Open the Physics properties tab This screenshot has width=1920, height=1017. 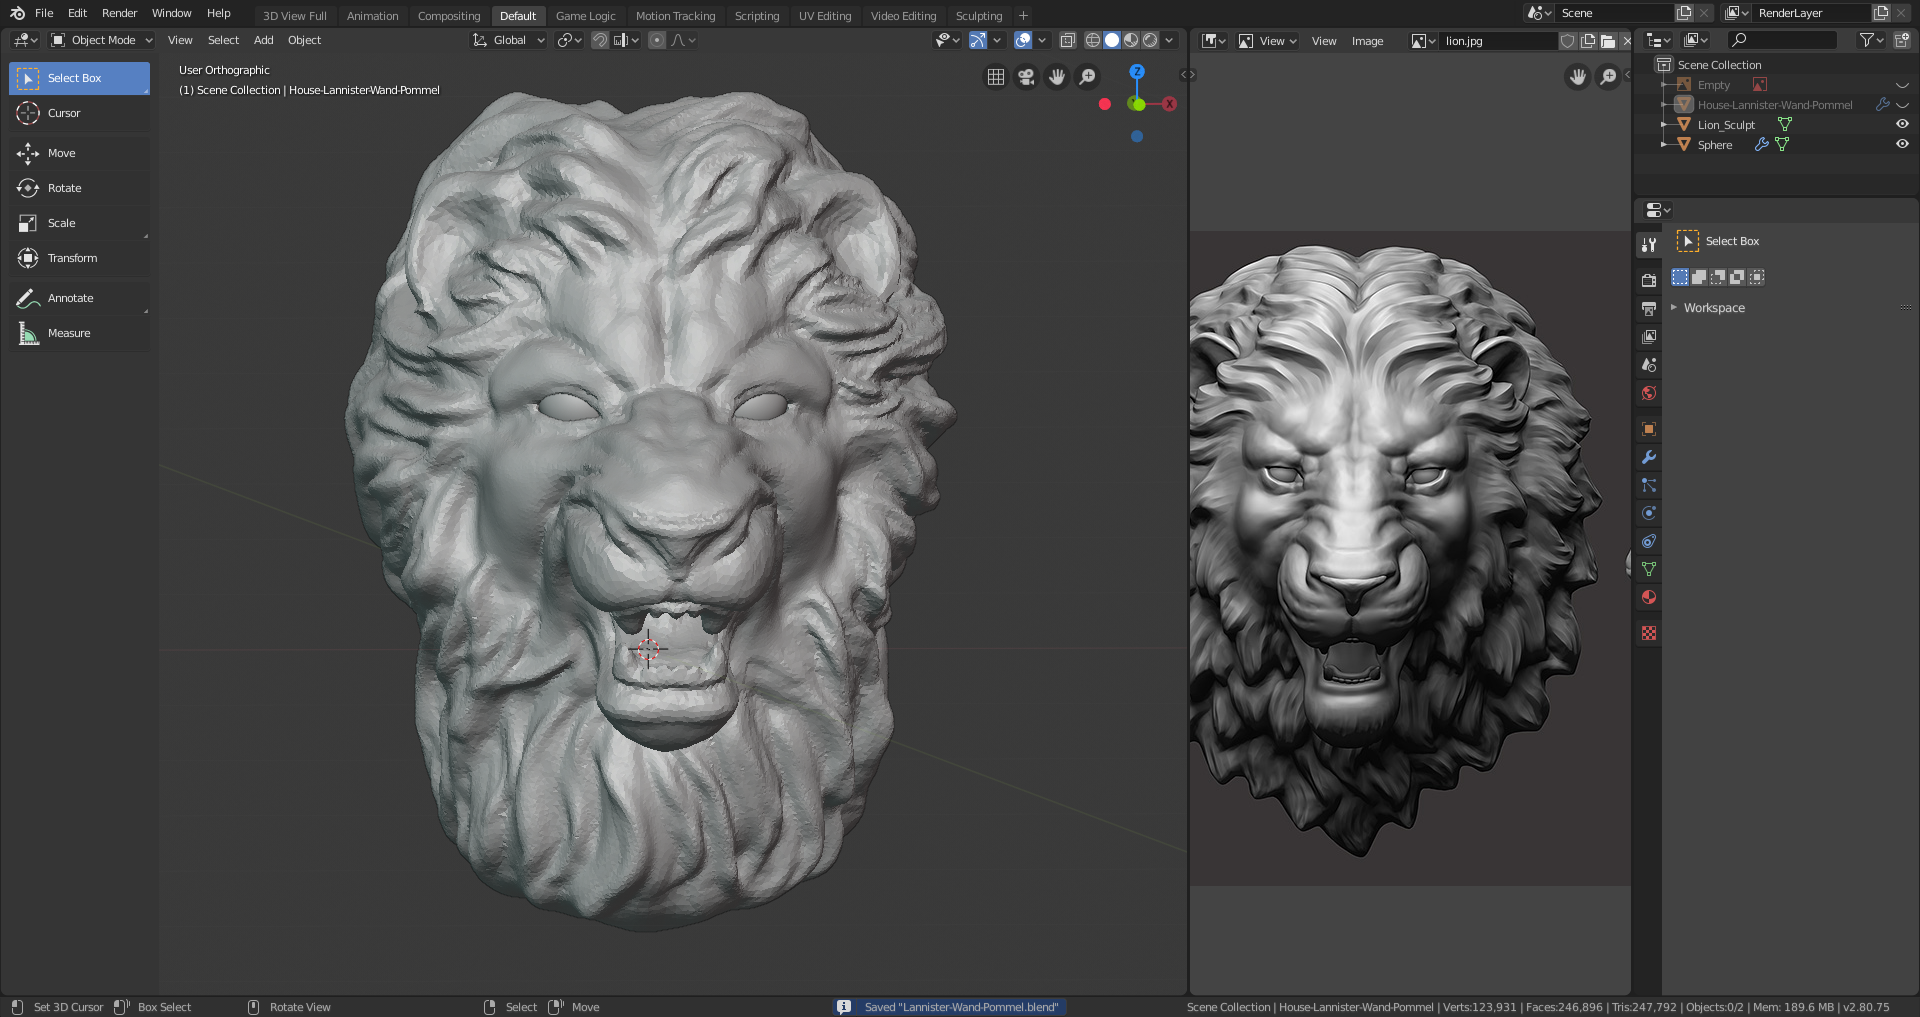pyautogui.click(x=1649, y=513)
